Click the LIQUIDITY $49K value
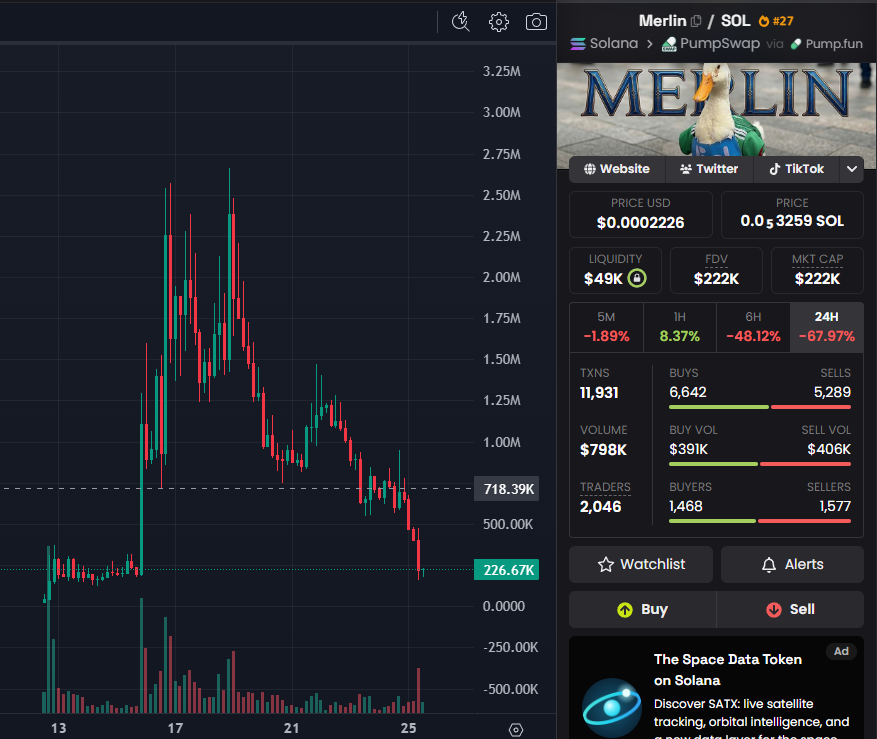Image resolution: width=877 pixels, height=739 pixels. [x=603, y=279]
